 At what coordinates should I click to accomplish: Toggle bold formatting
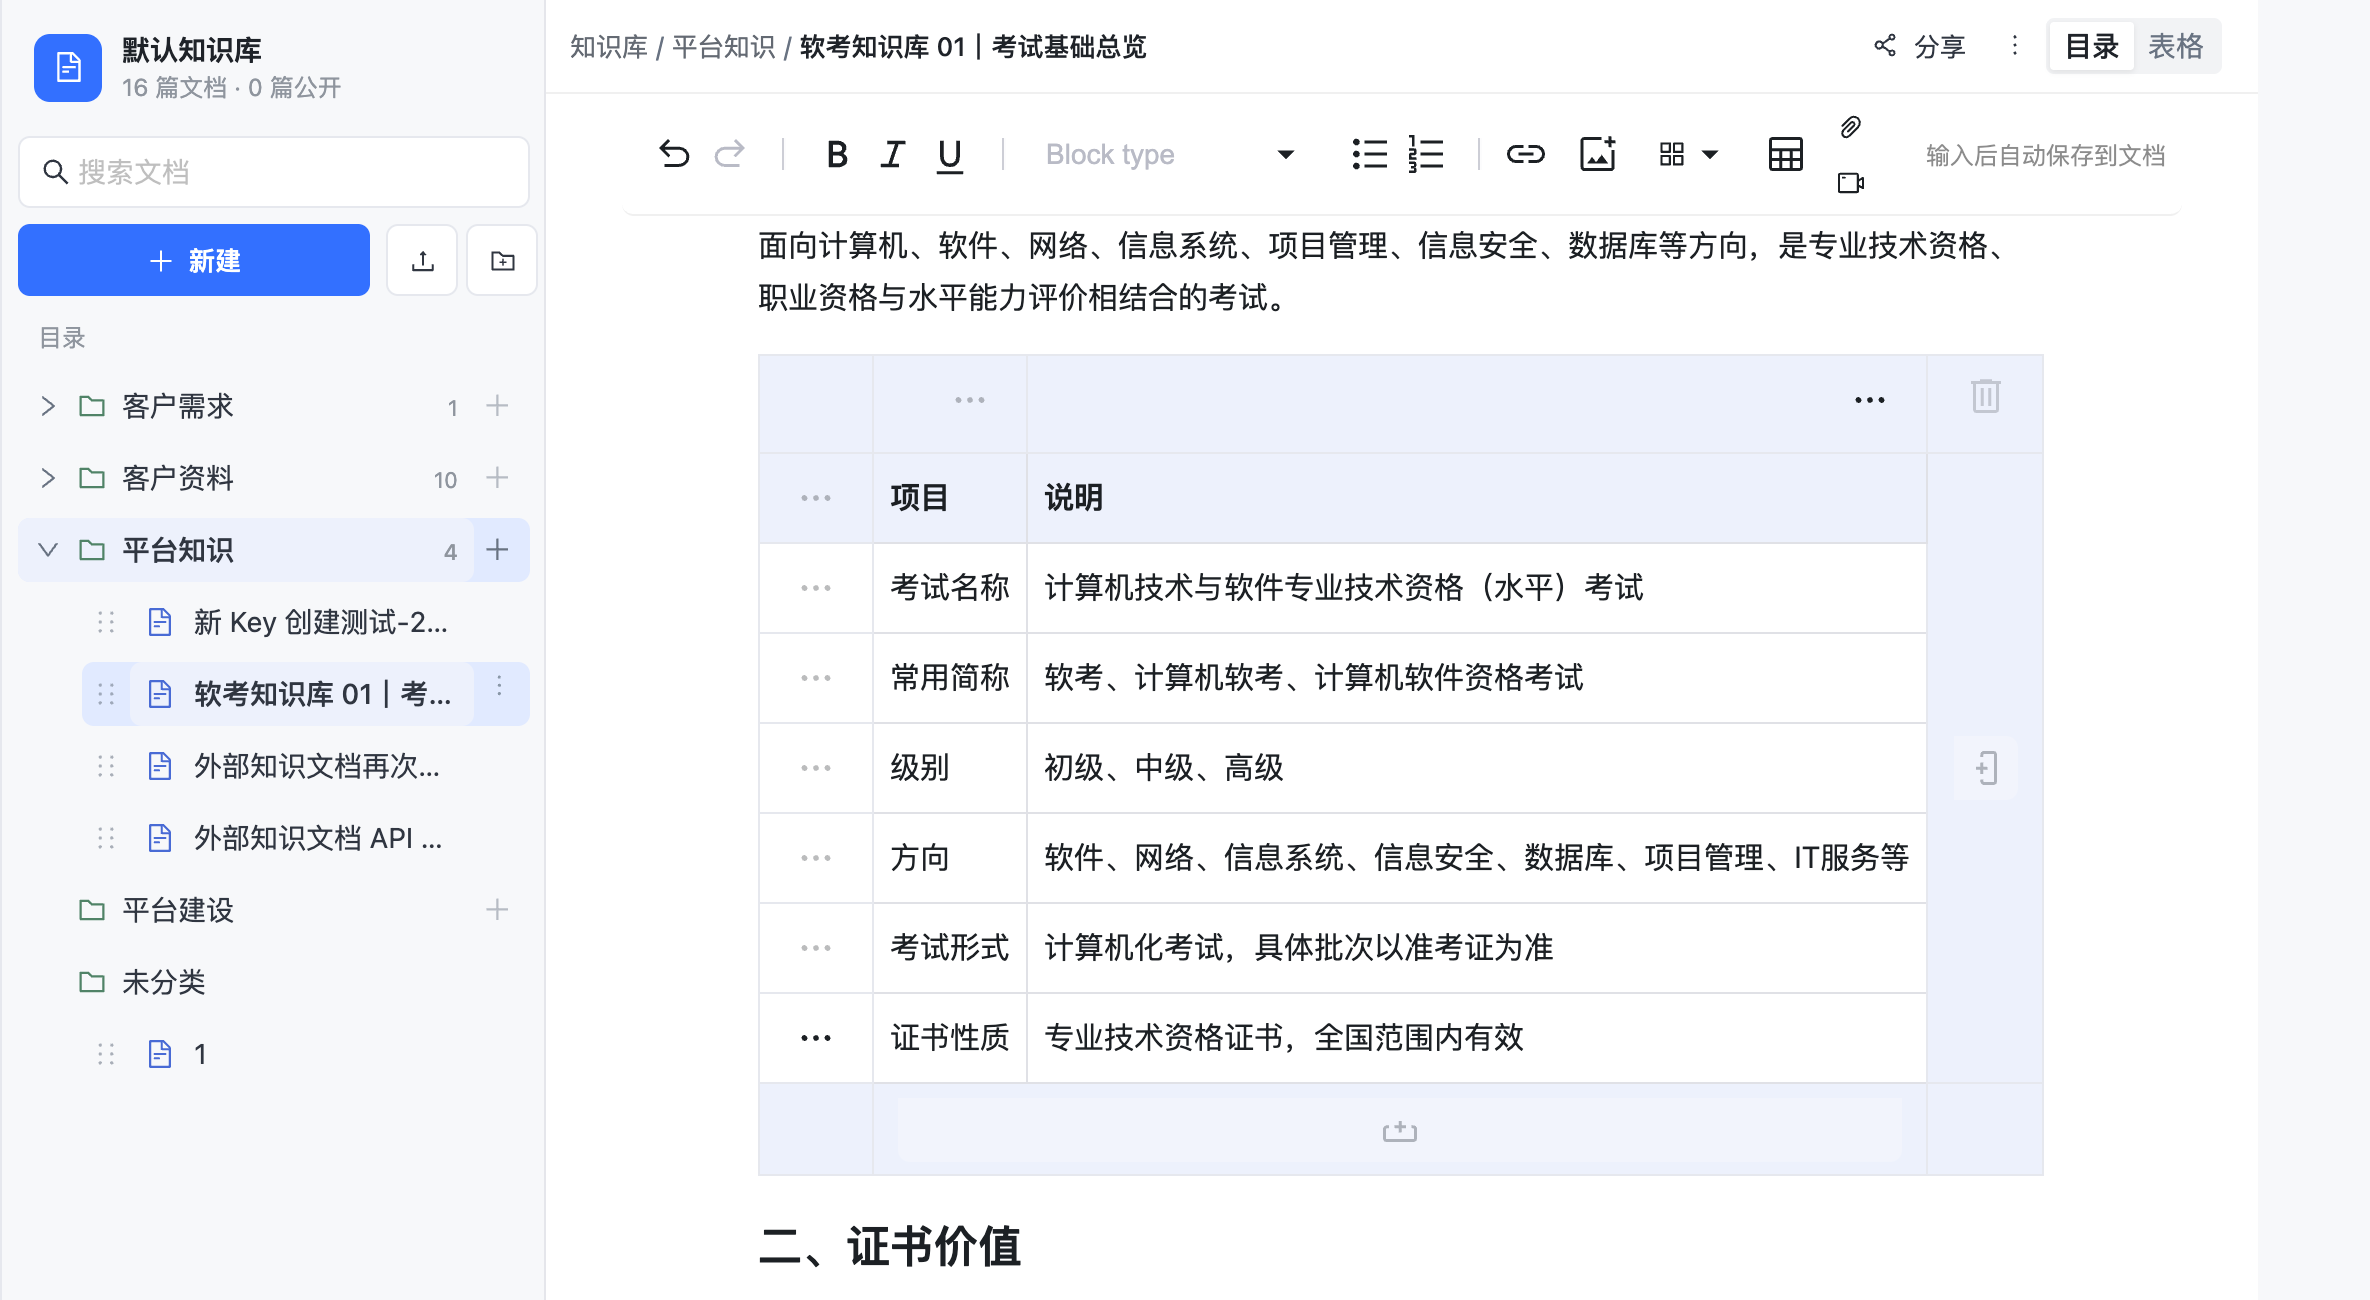click(x=837, y=154)
